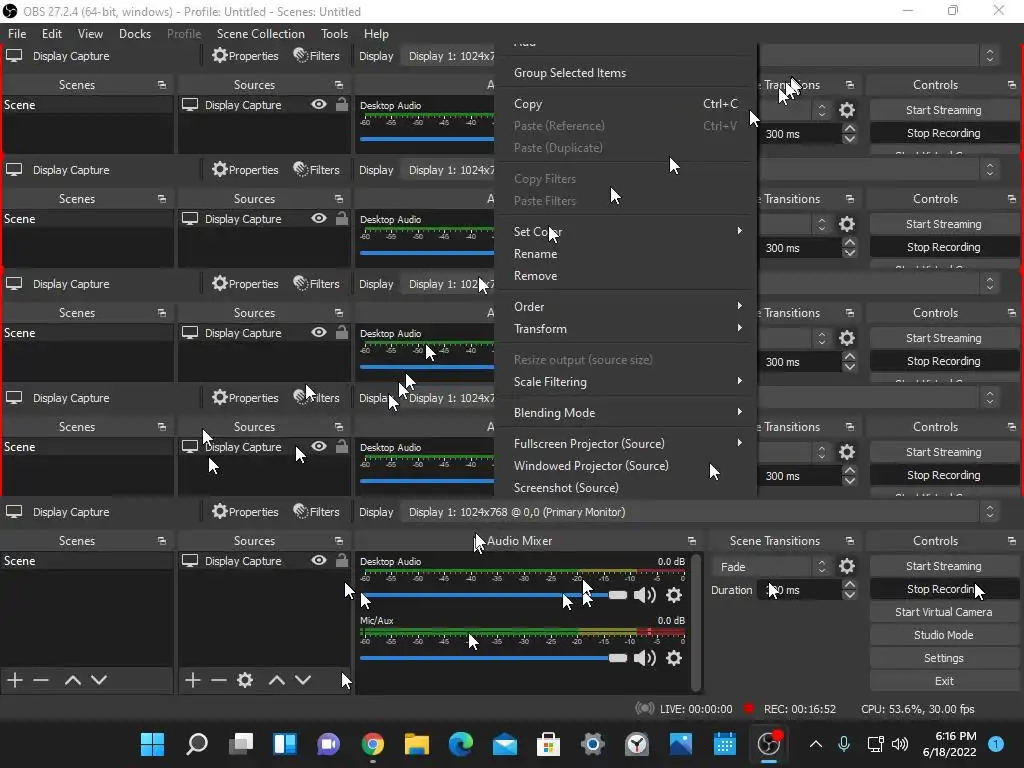Click the Audio Mixer vertical scrollbar
This screenshot has height=768, width=1024.
point(696,622)
